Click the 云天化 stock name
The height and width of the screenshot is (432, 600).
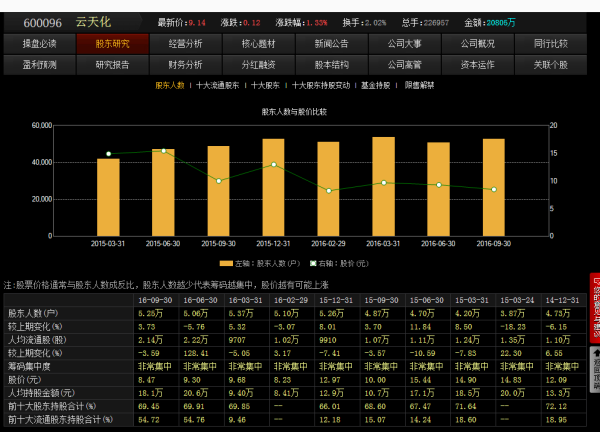click(93, 22)
